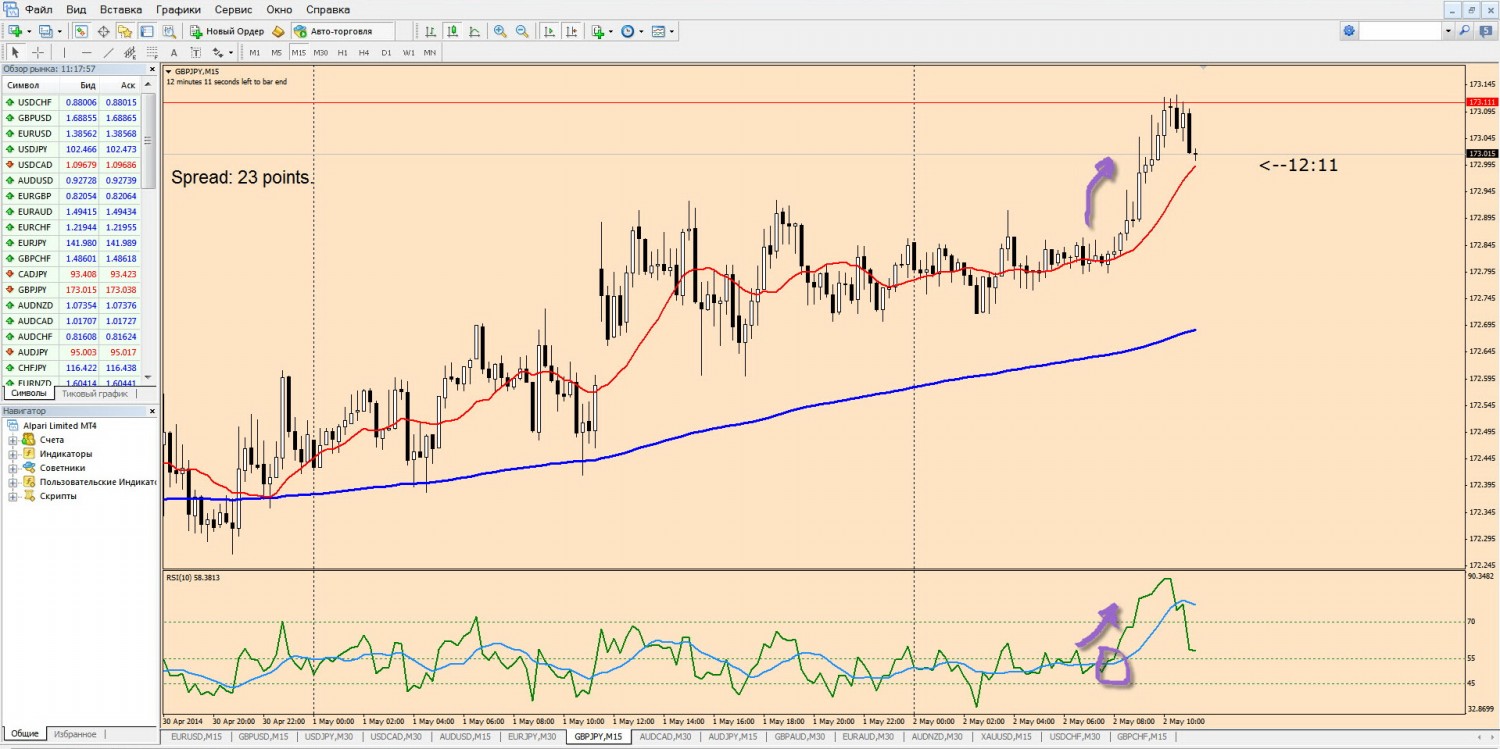Expand the Скрипты tree node

click(x=14, y=496)
